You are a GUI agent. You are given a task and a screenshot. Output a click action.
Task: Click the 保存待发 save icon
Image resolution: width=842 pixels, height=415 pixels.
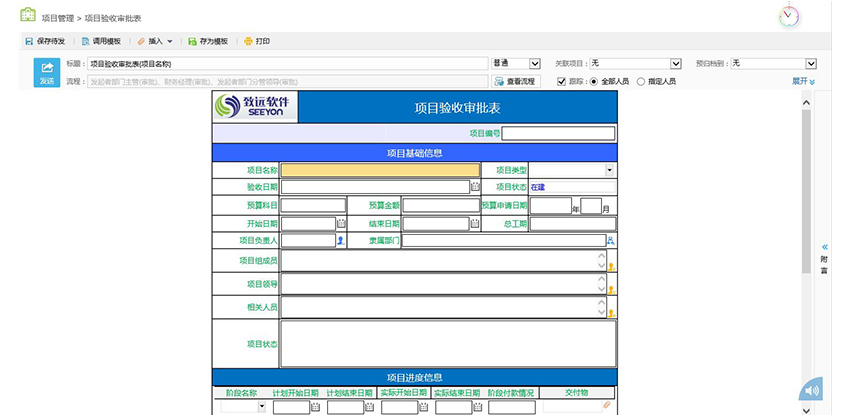pos(29,41)
